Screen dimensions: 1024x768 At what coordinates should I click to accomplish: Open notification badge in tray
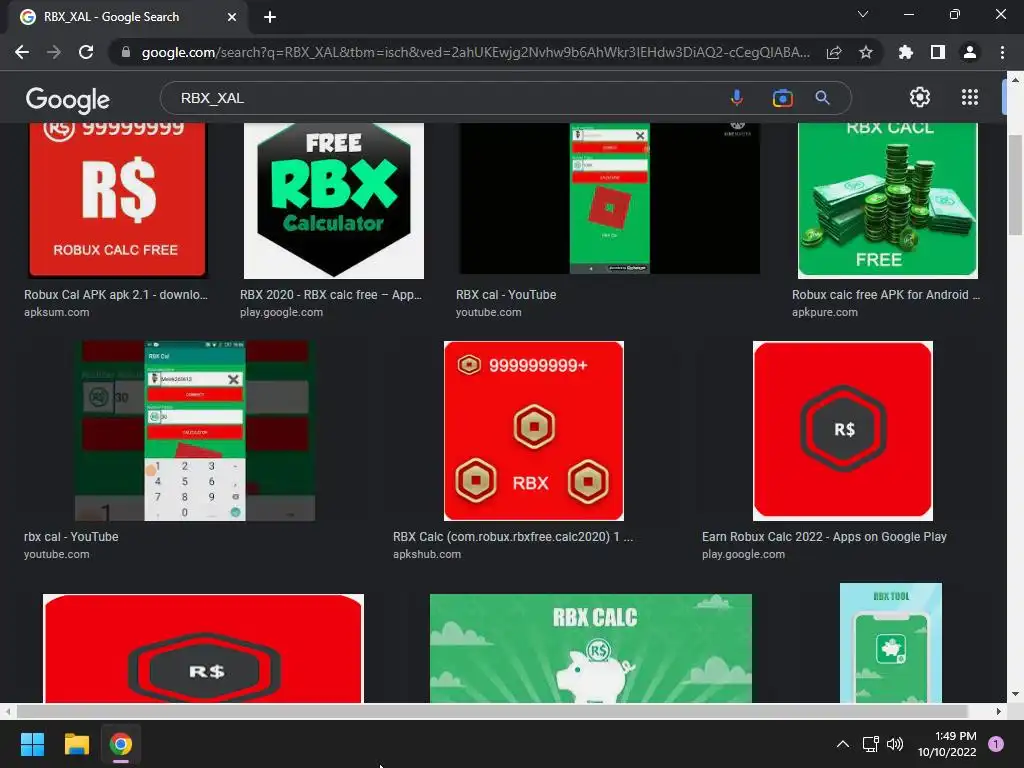pos(996,744)
